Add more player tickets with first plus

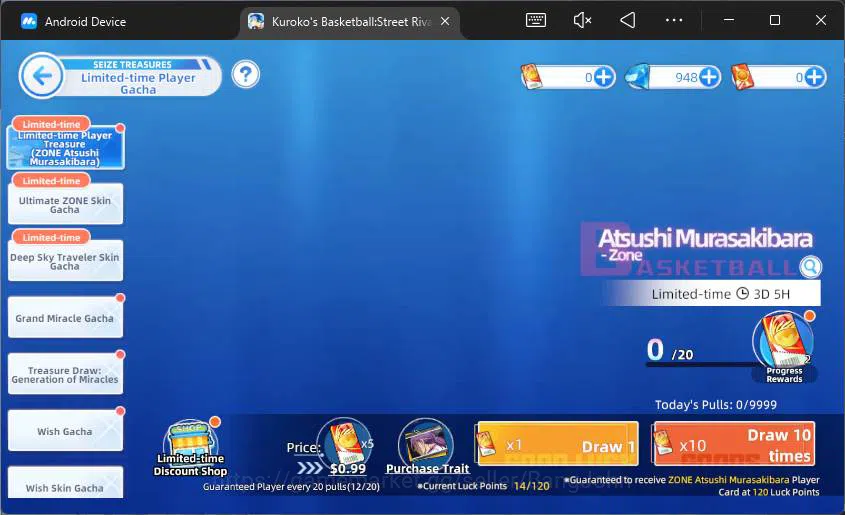click(604, 77)
